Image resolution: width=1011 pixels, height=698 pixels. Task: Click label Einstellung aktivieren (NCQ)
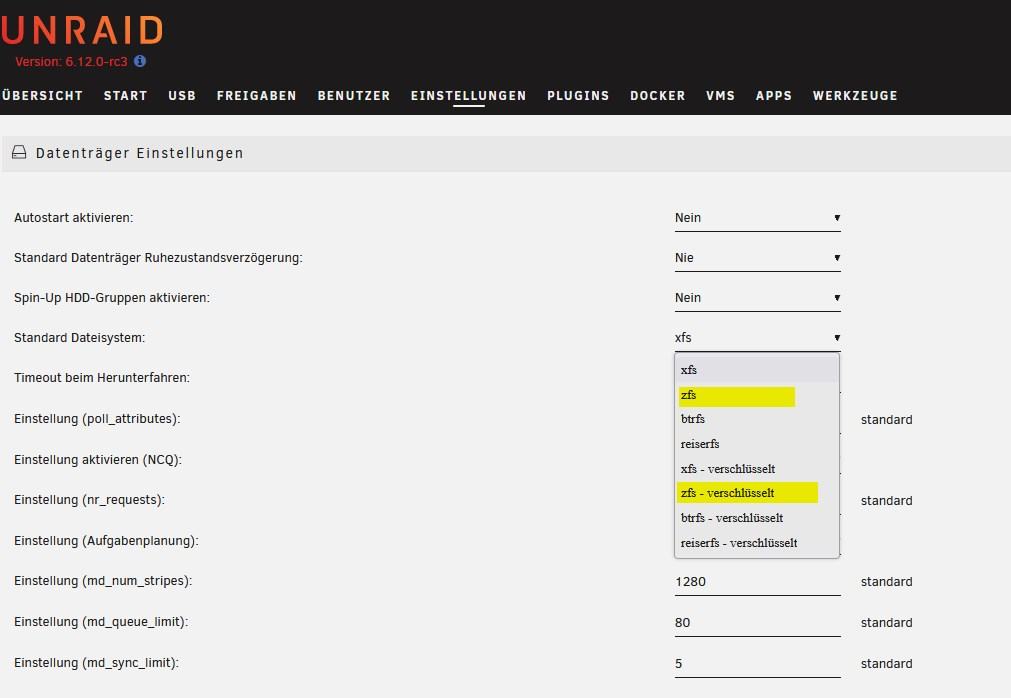click(x=98, y=460)
